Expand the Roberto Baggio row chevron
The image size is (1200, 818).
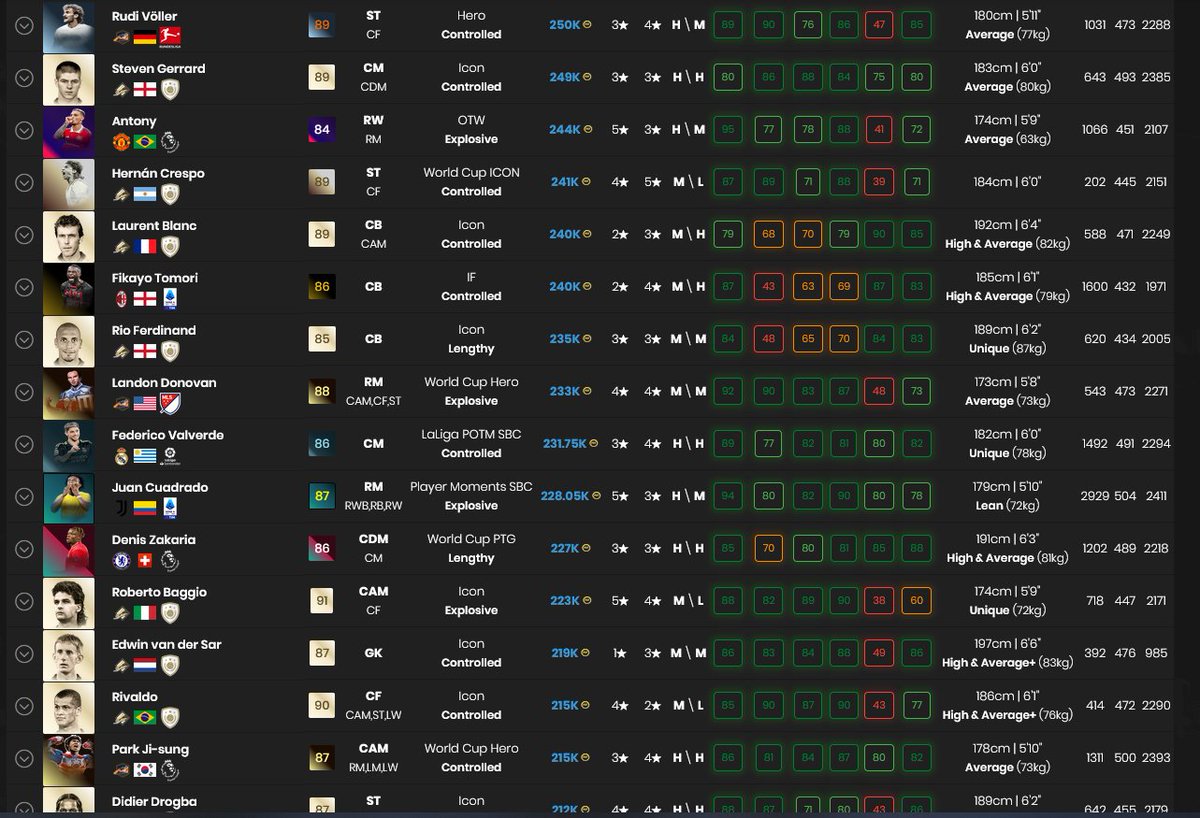coord(25,601)
